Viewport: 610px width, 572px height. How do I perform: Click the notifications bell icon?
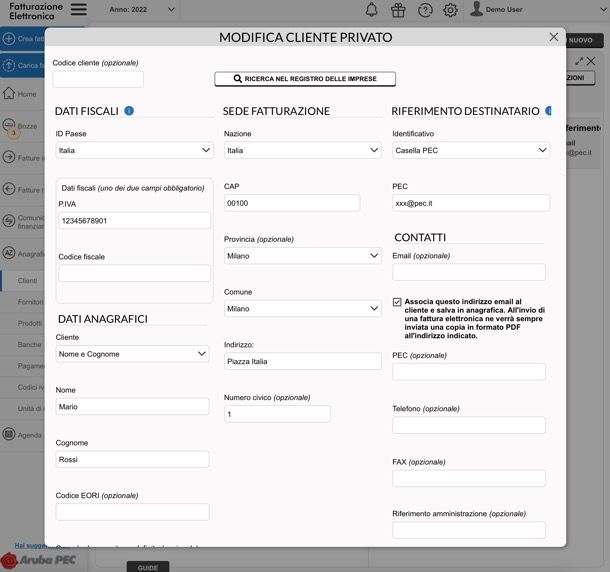372,10
